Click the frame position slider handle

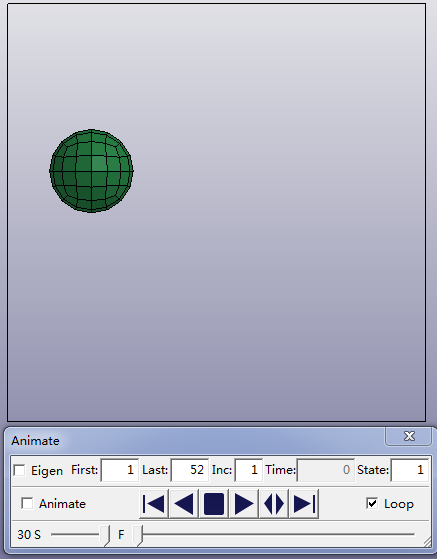click(x=138, y=535)
